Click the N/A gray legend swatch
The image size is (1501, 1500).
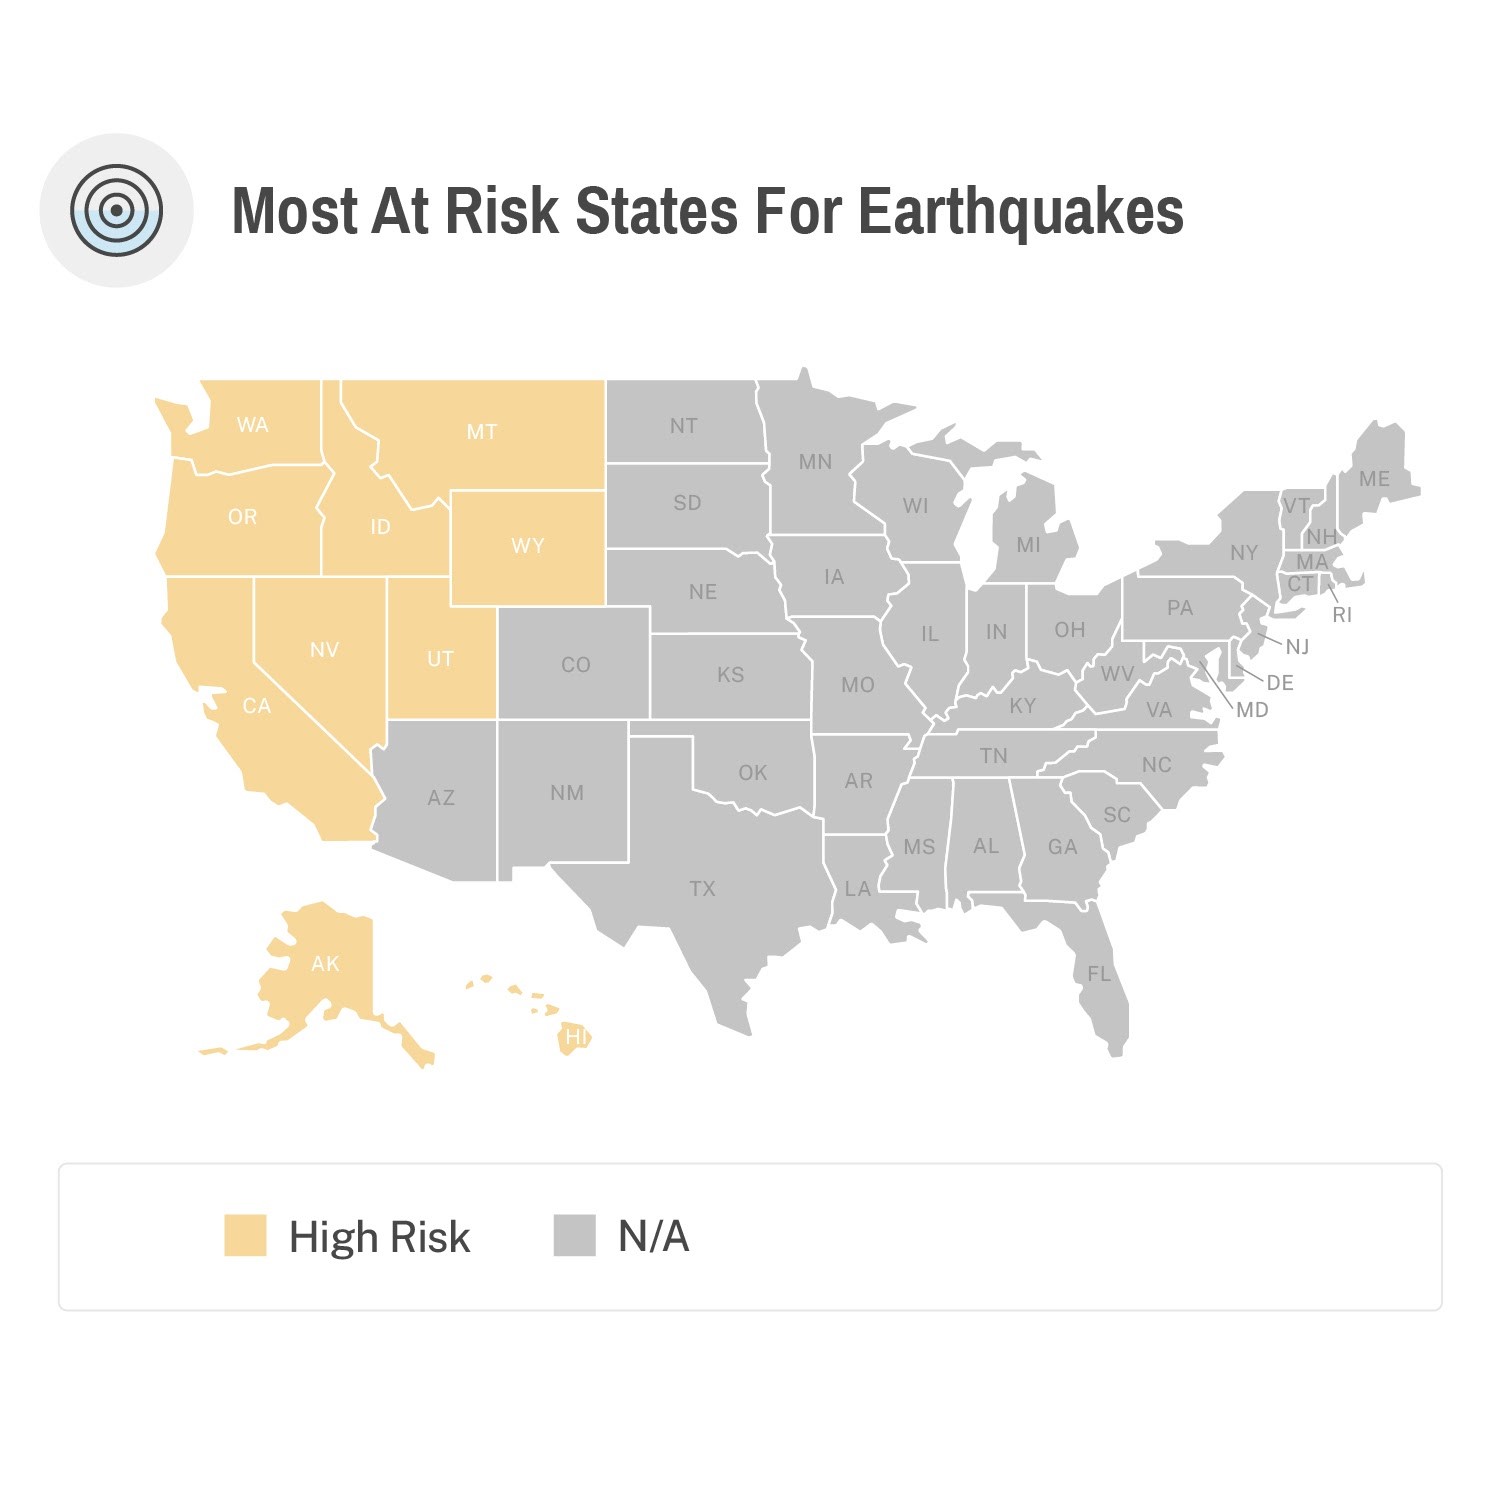[574, 1235]
